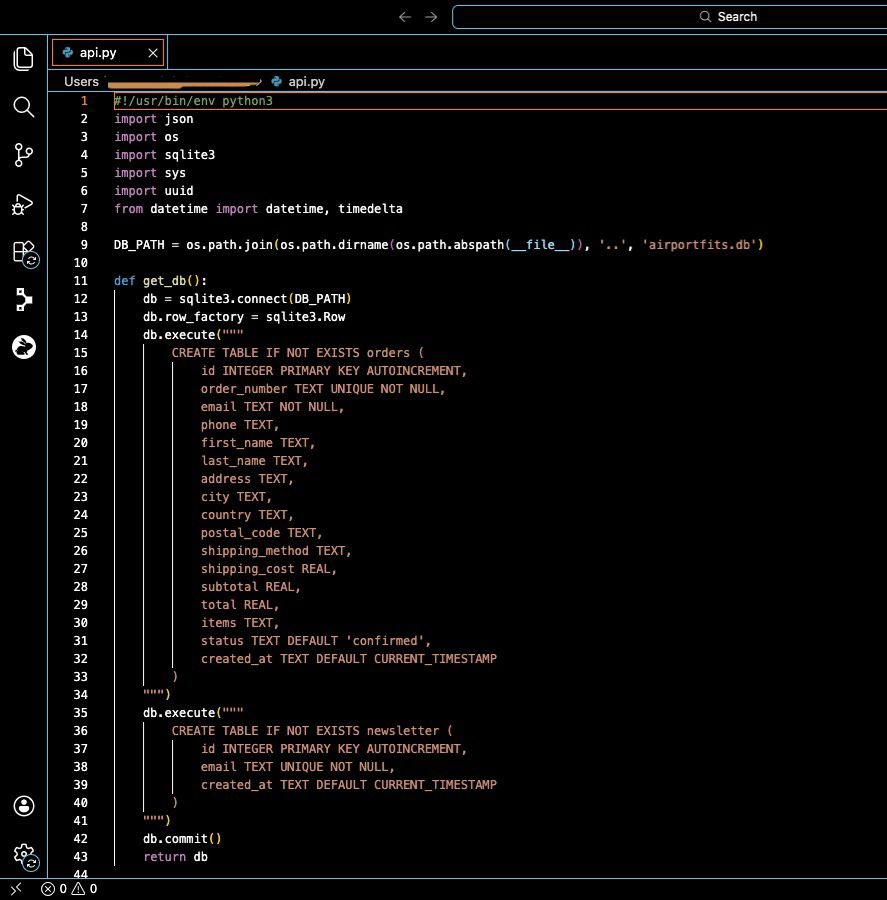Click line number 11 in gutter

(80, 281)
